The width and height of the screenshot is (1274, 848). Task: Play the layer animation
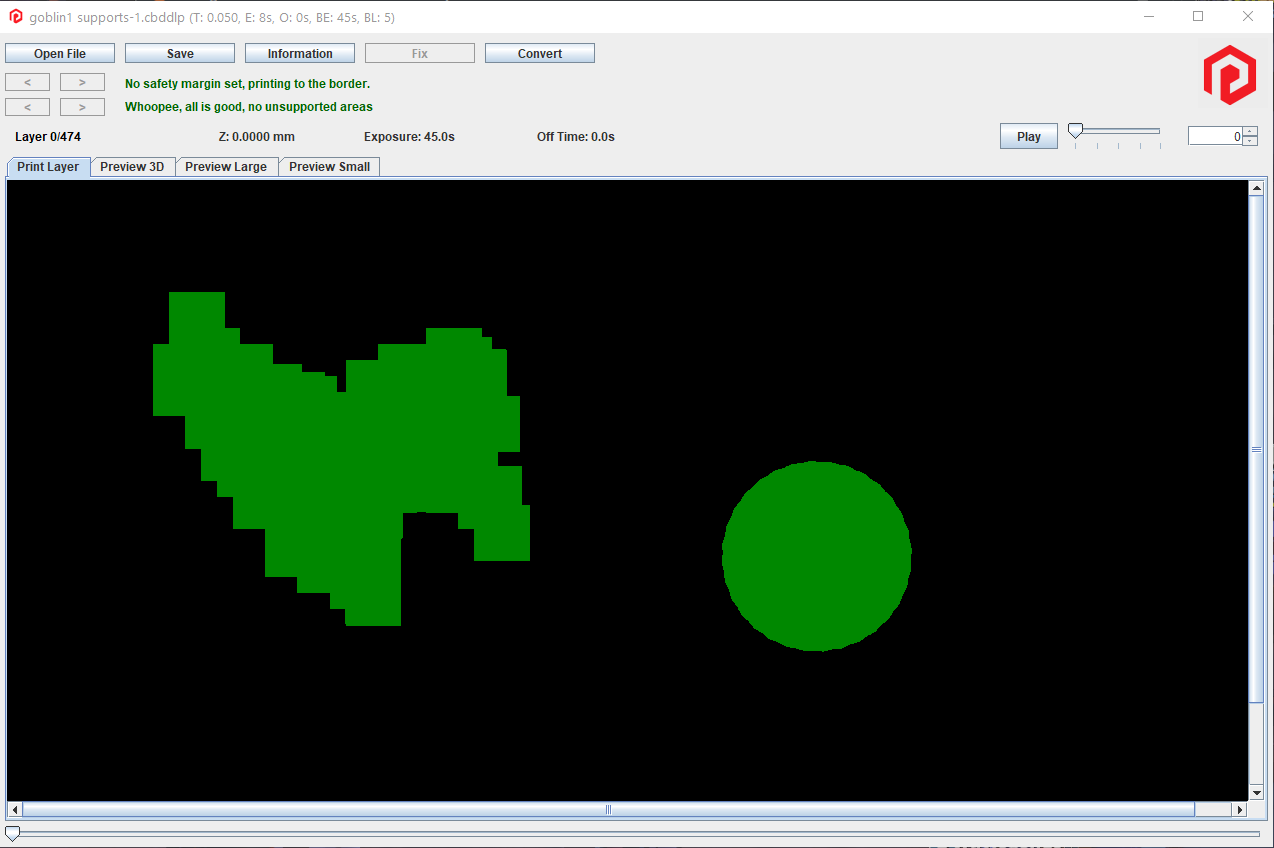tap(1028, 135)
